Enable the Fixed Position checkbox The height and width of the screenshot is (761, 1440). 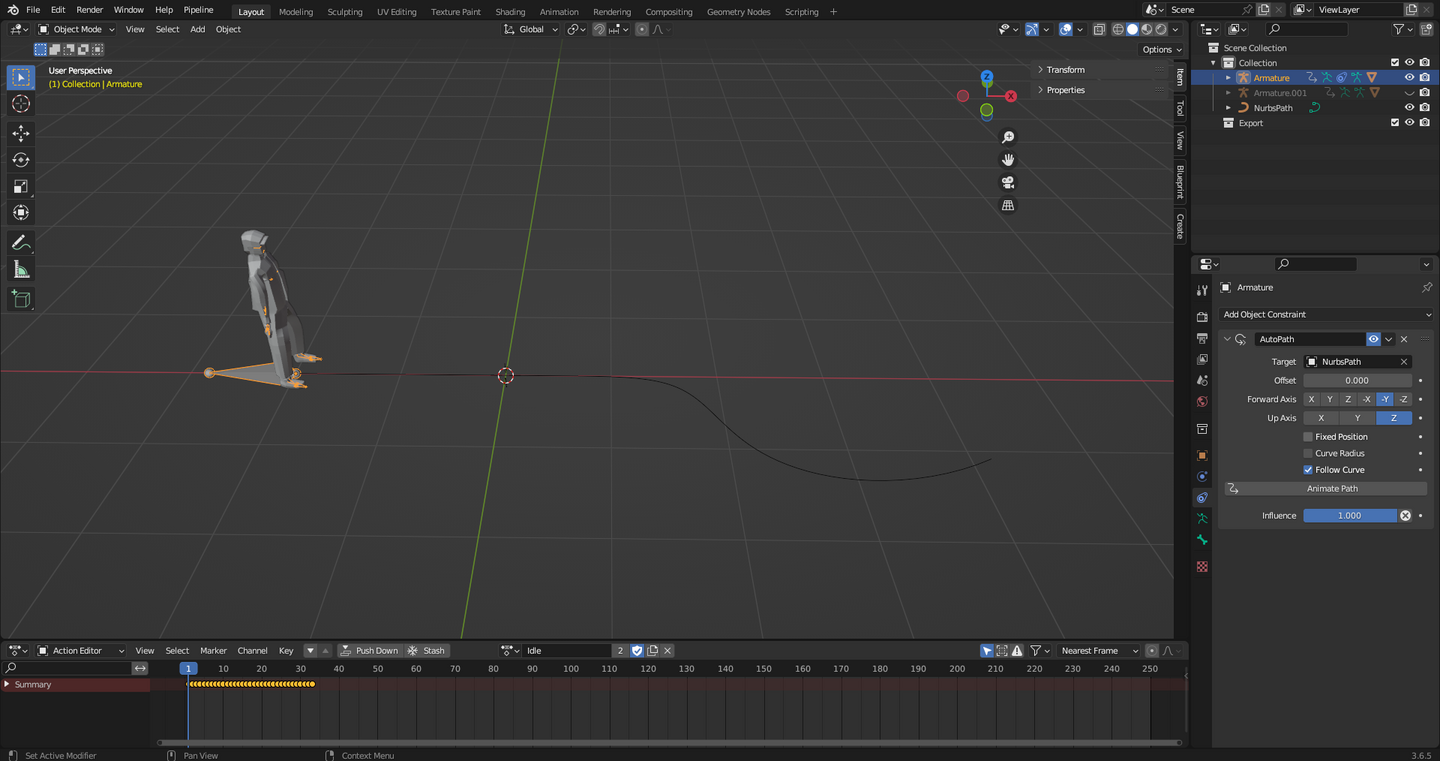coord(1308,437)
